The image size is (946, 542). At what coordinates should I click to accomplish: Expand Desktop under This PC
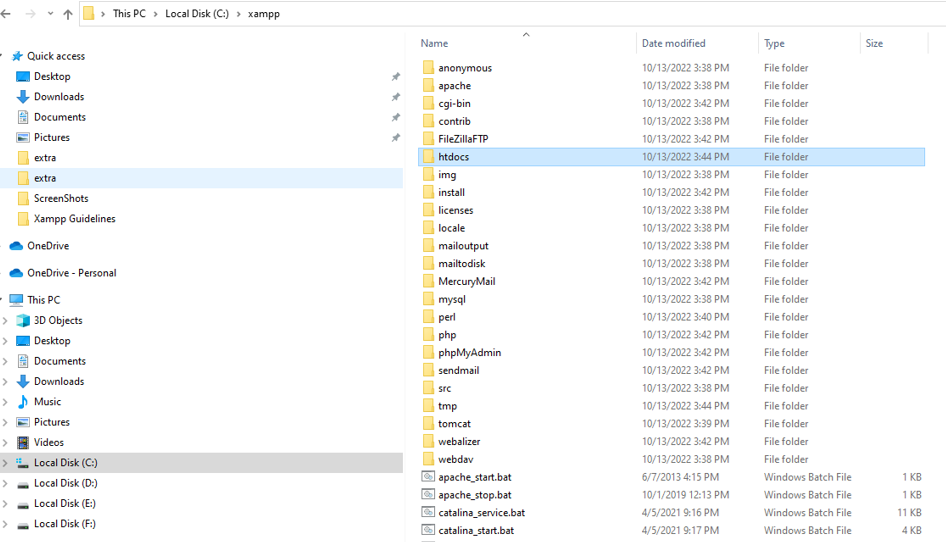pos(5,341)
